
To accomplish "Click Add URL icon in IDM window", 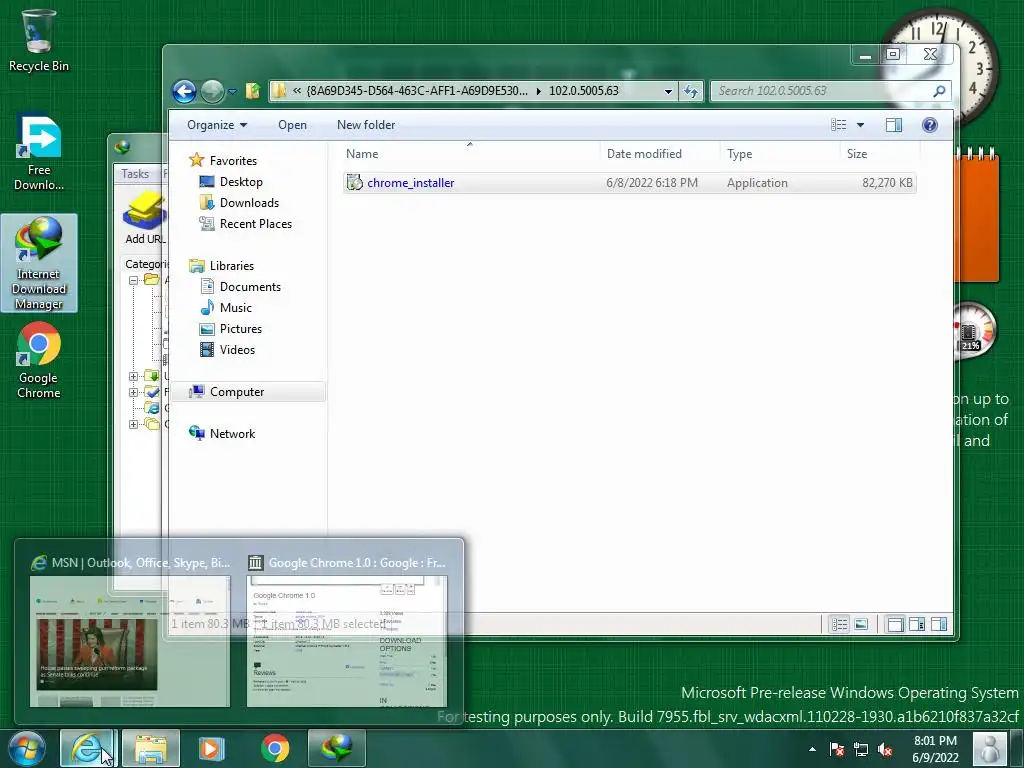I will (x=144, y=218).
